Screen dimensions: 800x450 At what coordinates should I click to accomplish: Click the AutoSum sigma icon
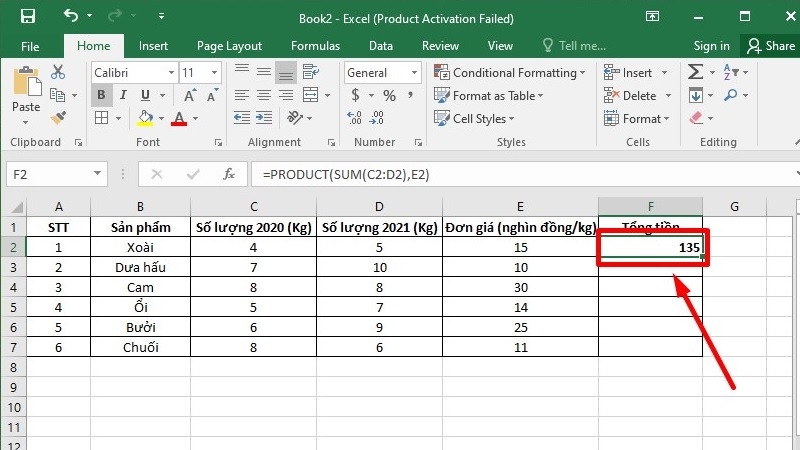click(x=695, y=72)
